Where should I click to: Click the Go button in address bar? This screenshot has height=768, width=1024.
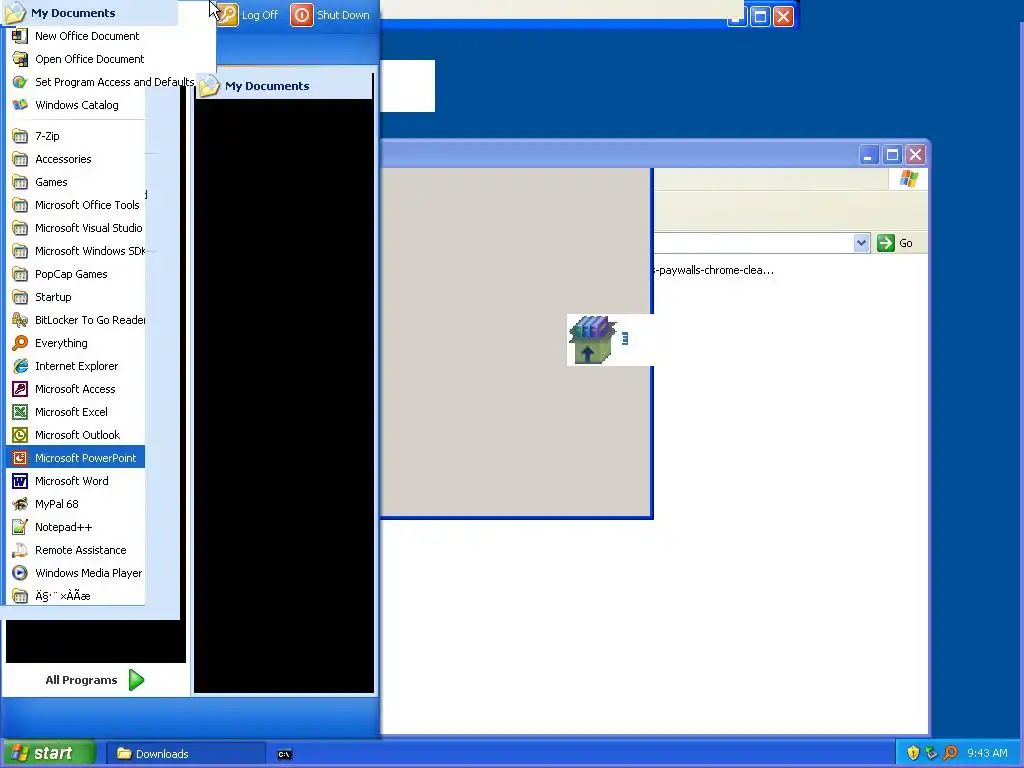pyautogui.click(x=895, y=243)
